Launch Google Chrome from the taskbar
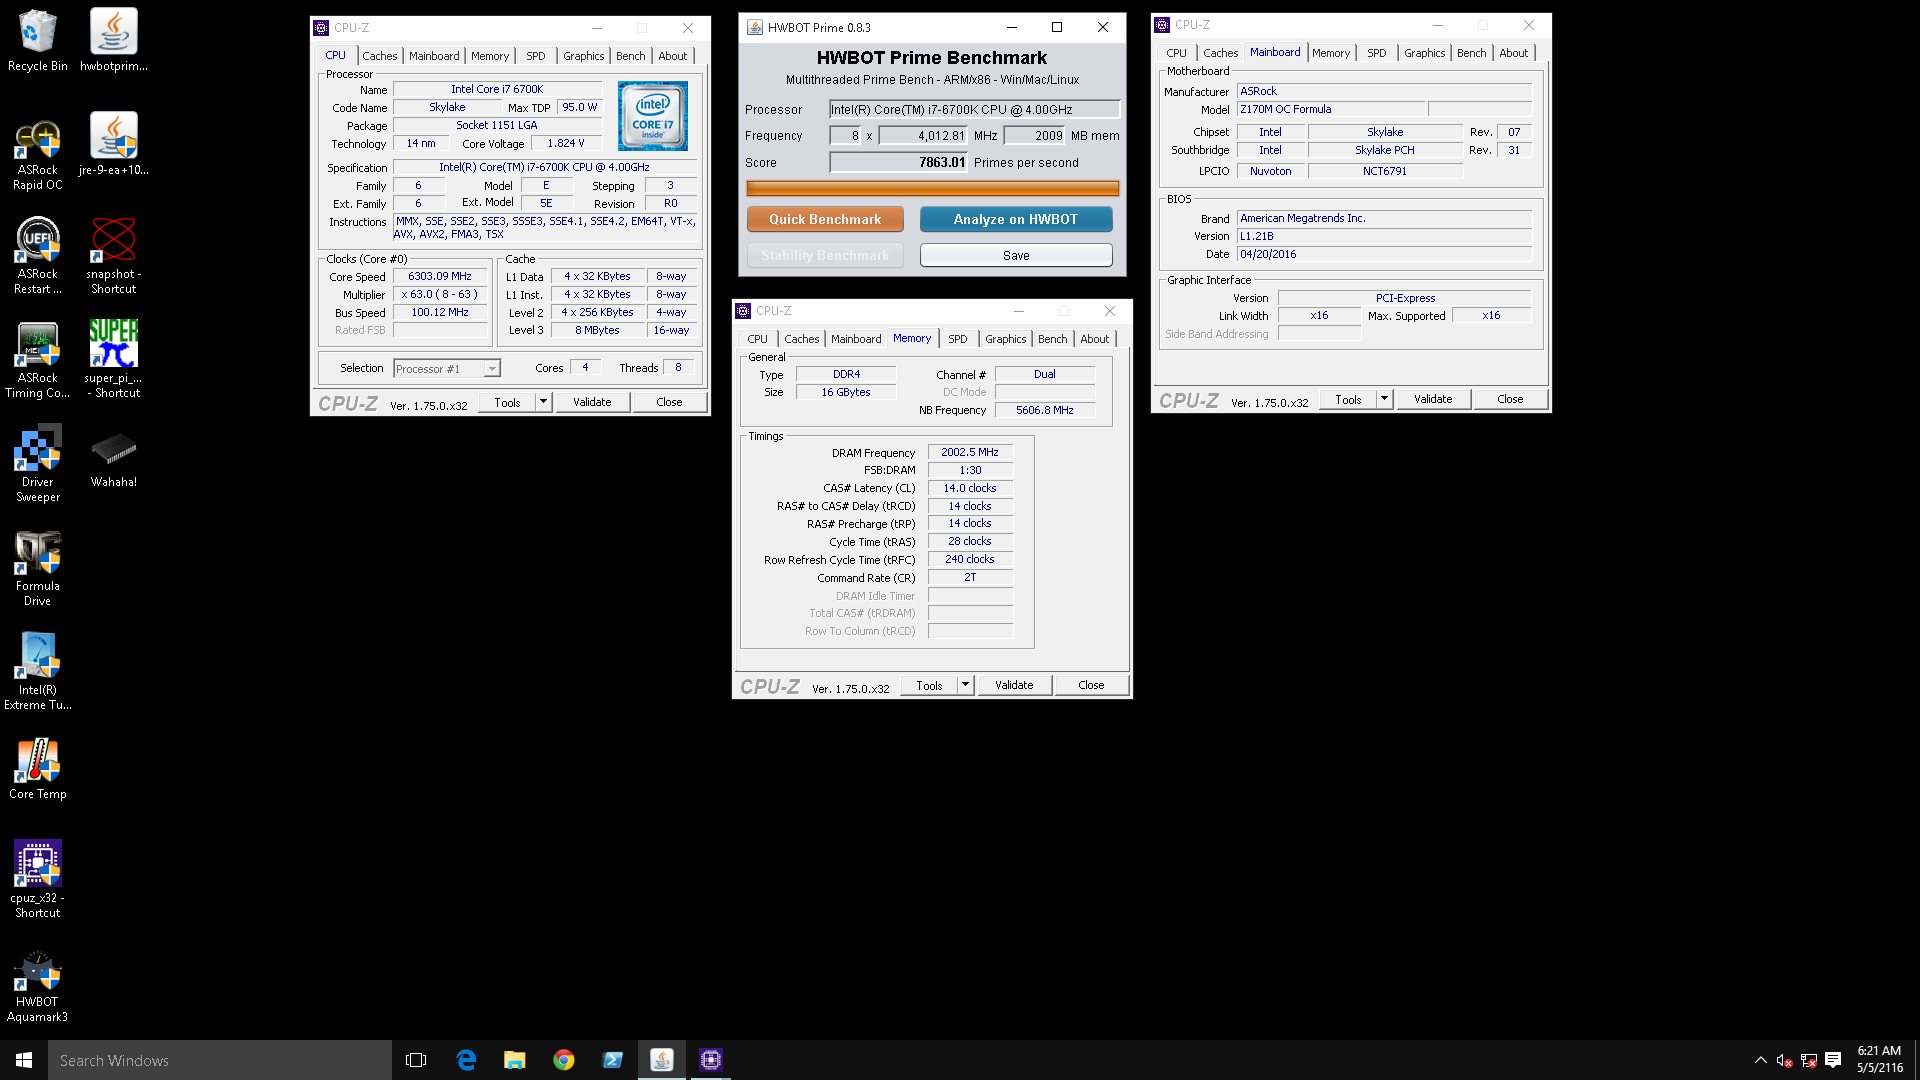The image size is (1920, 1080). coord(564,1060)
